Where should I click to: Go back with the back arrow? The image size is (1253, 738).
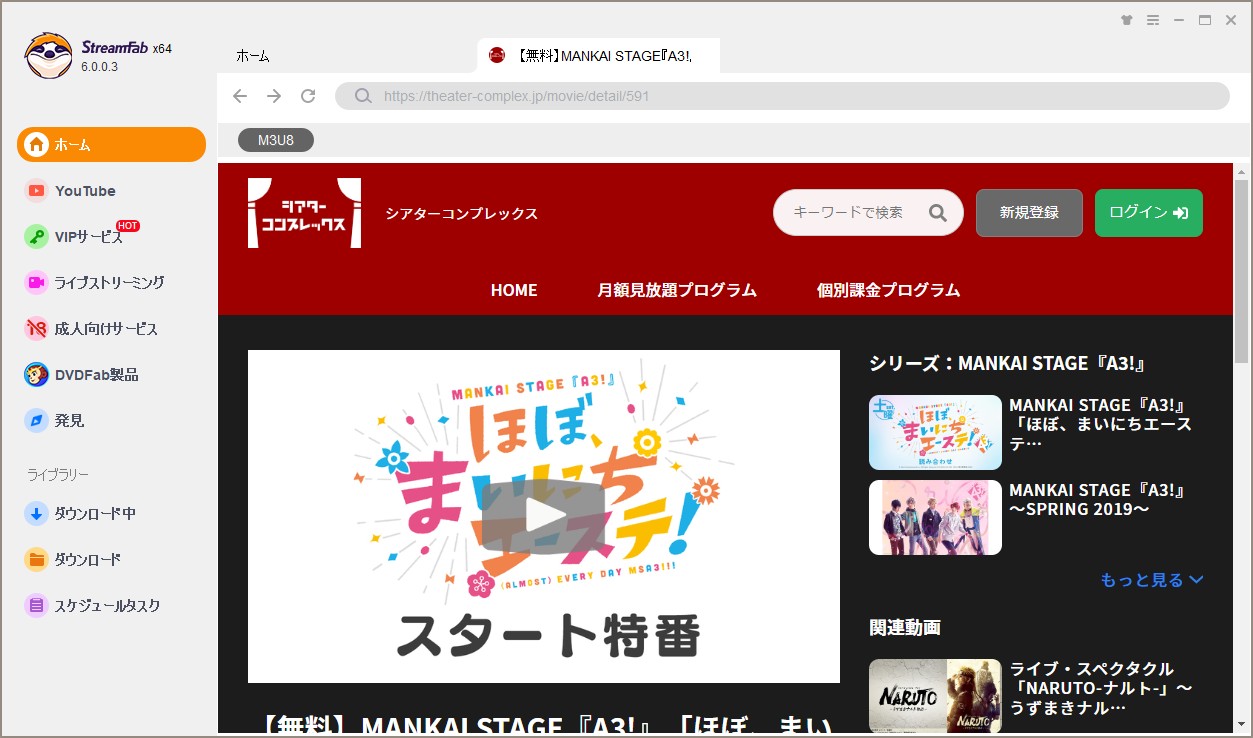(240, 96)
